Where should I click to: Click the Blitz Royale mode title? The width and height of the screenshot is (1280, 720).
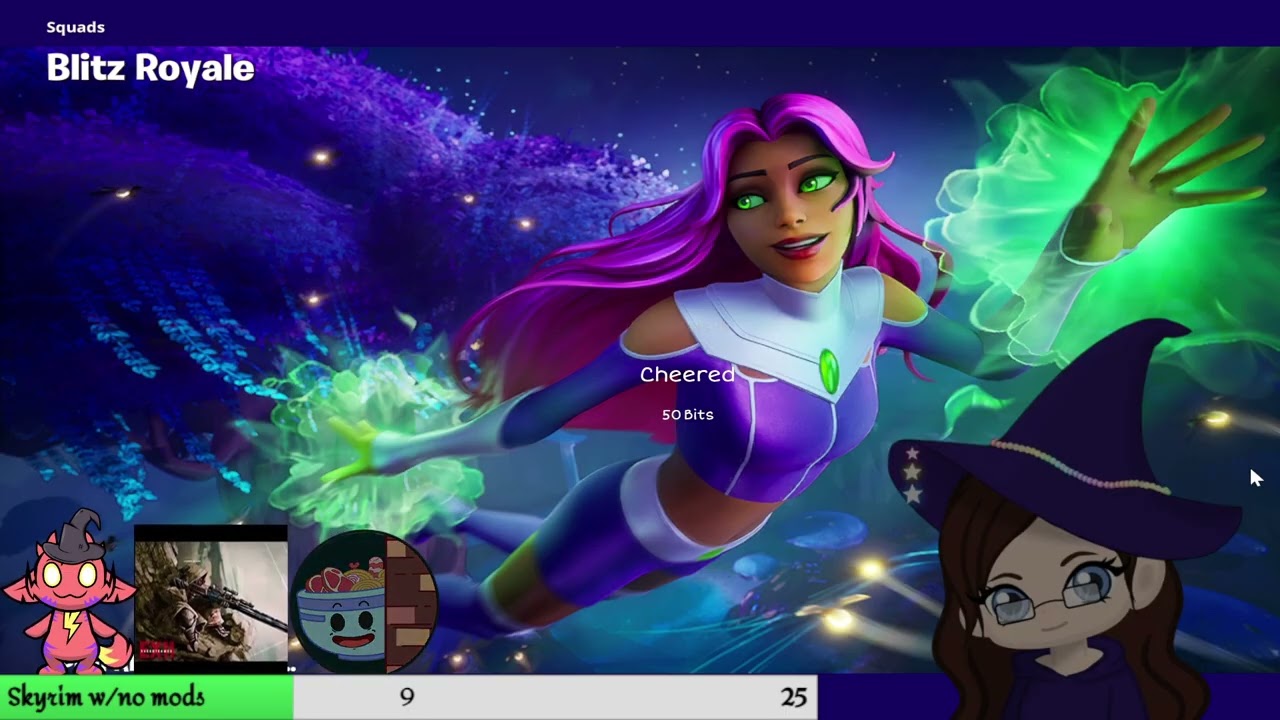click(150, 68)
